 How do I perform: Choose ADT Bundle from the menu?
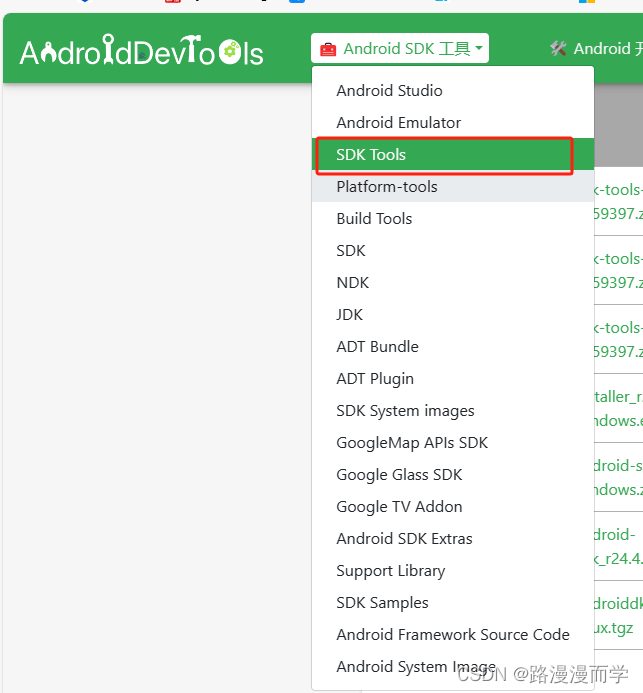point(453,347)
